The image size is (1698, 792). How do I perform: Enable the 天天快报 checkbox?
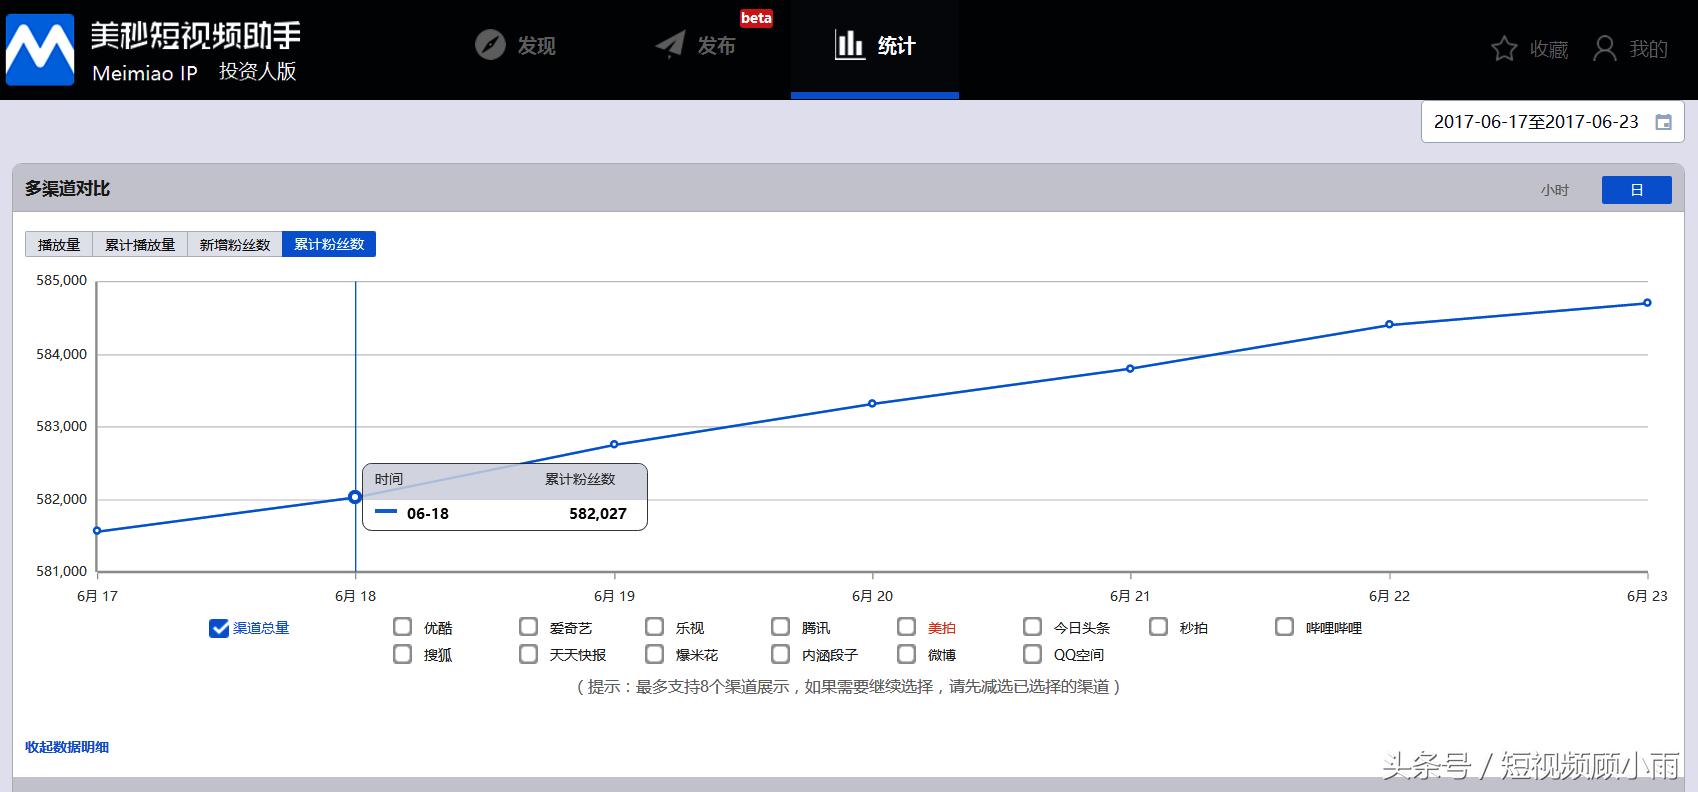[529, 654]
